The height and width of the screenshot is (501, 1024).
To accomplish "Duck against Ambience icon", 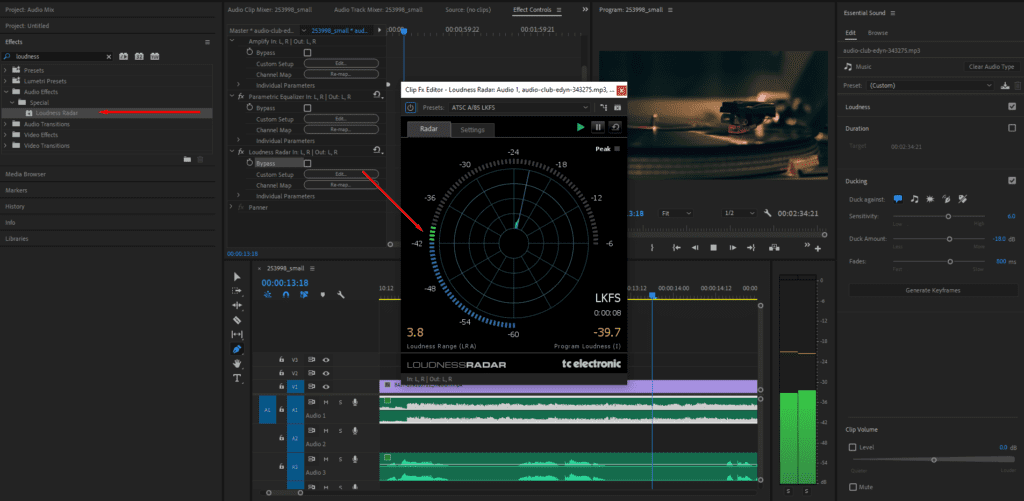I will click(946, 199).
